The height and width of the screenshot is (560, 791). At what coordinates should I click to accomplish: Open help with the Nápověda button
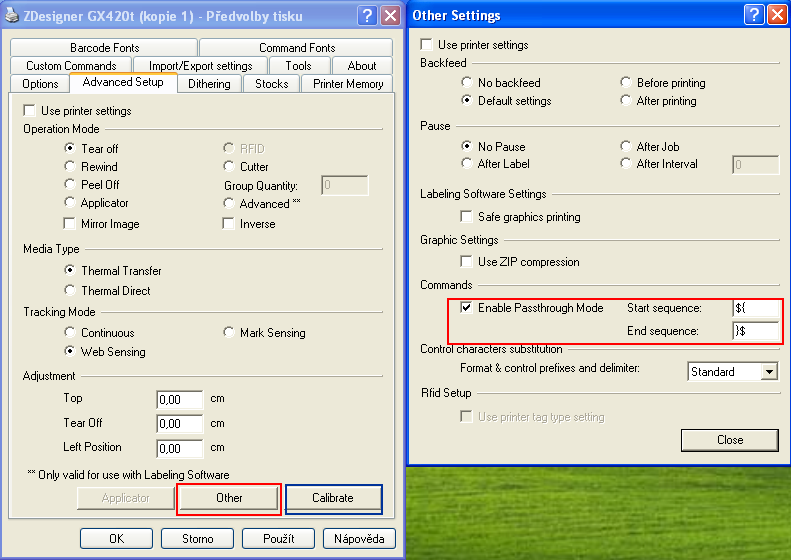tap(359, 539)
